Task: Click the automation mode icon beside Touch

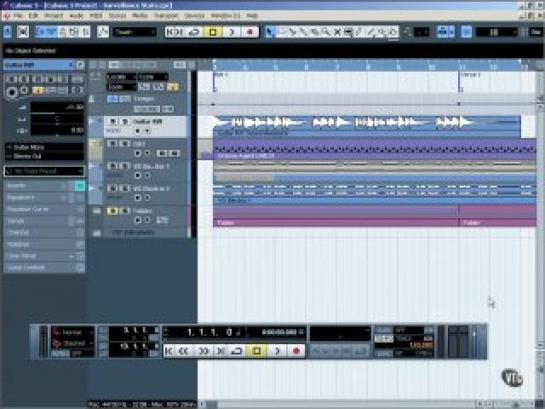Action: click(103, 32)
